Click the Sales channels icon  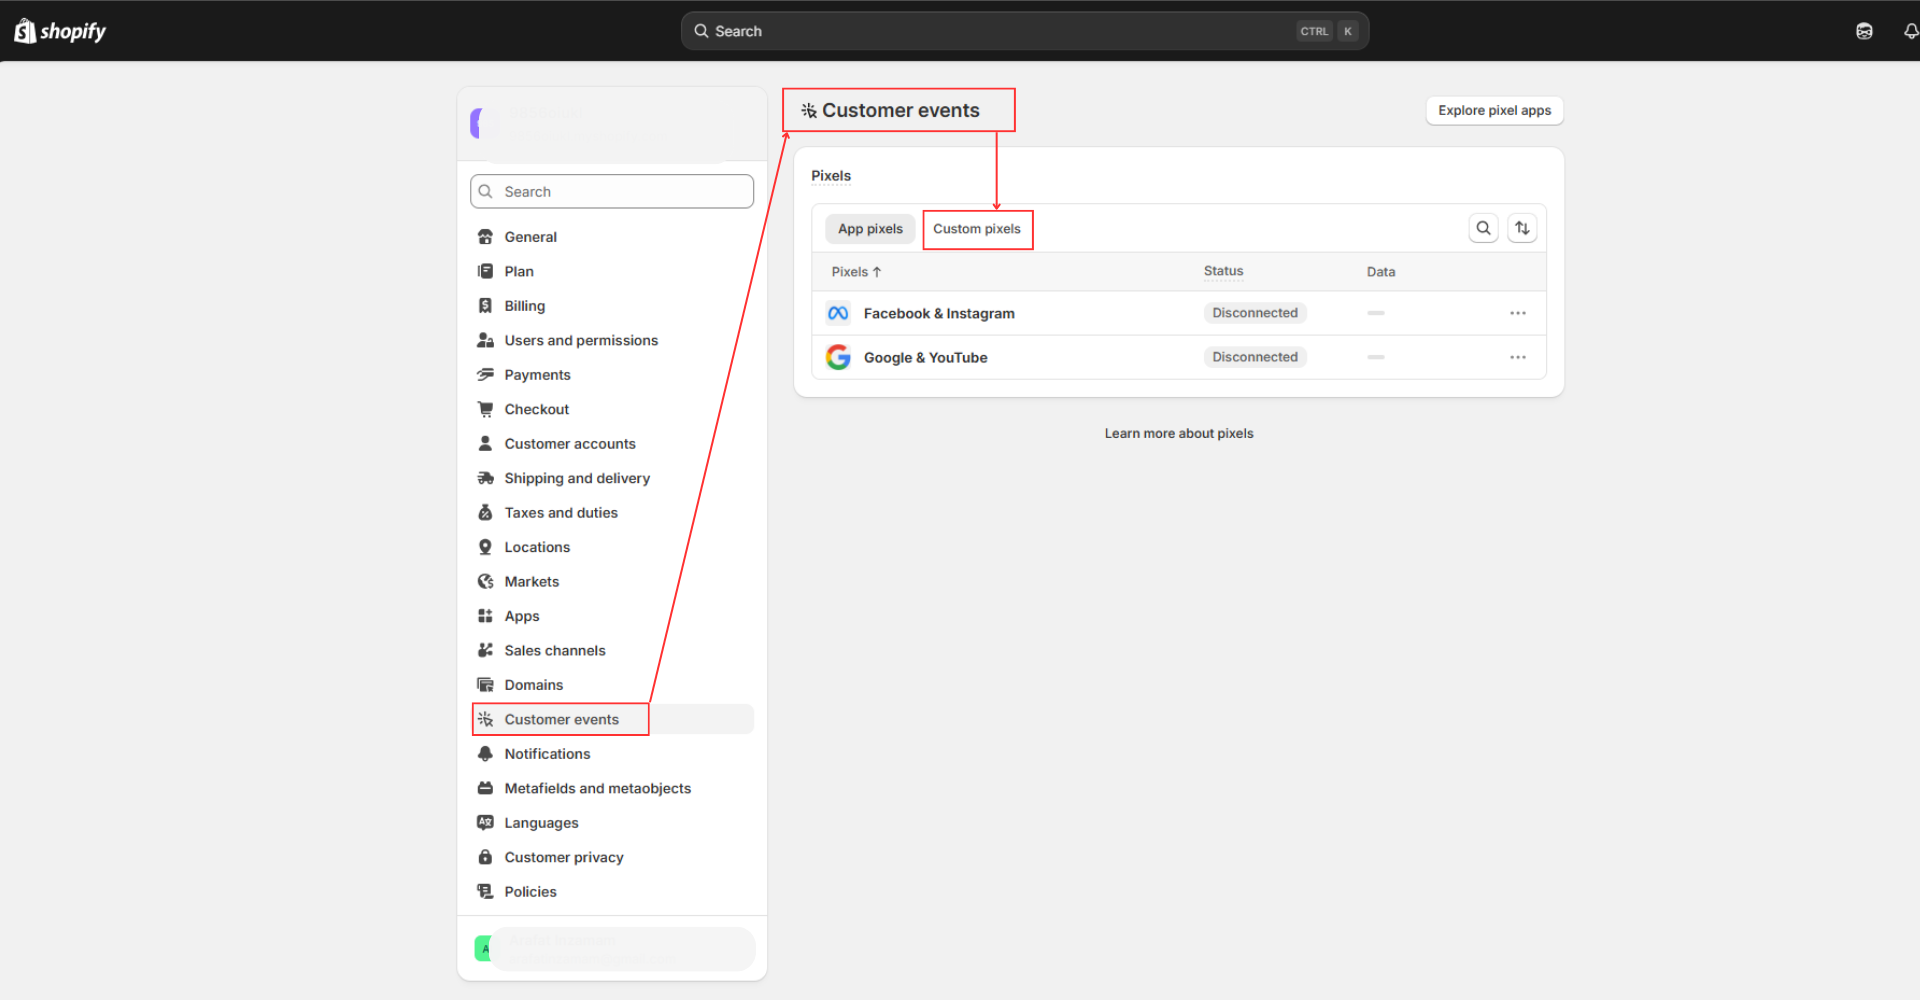coord(485,651)
